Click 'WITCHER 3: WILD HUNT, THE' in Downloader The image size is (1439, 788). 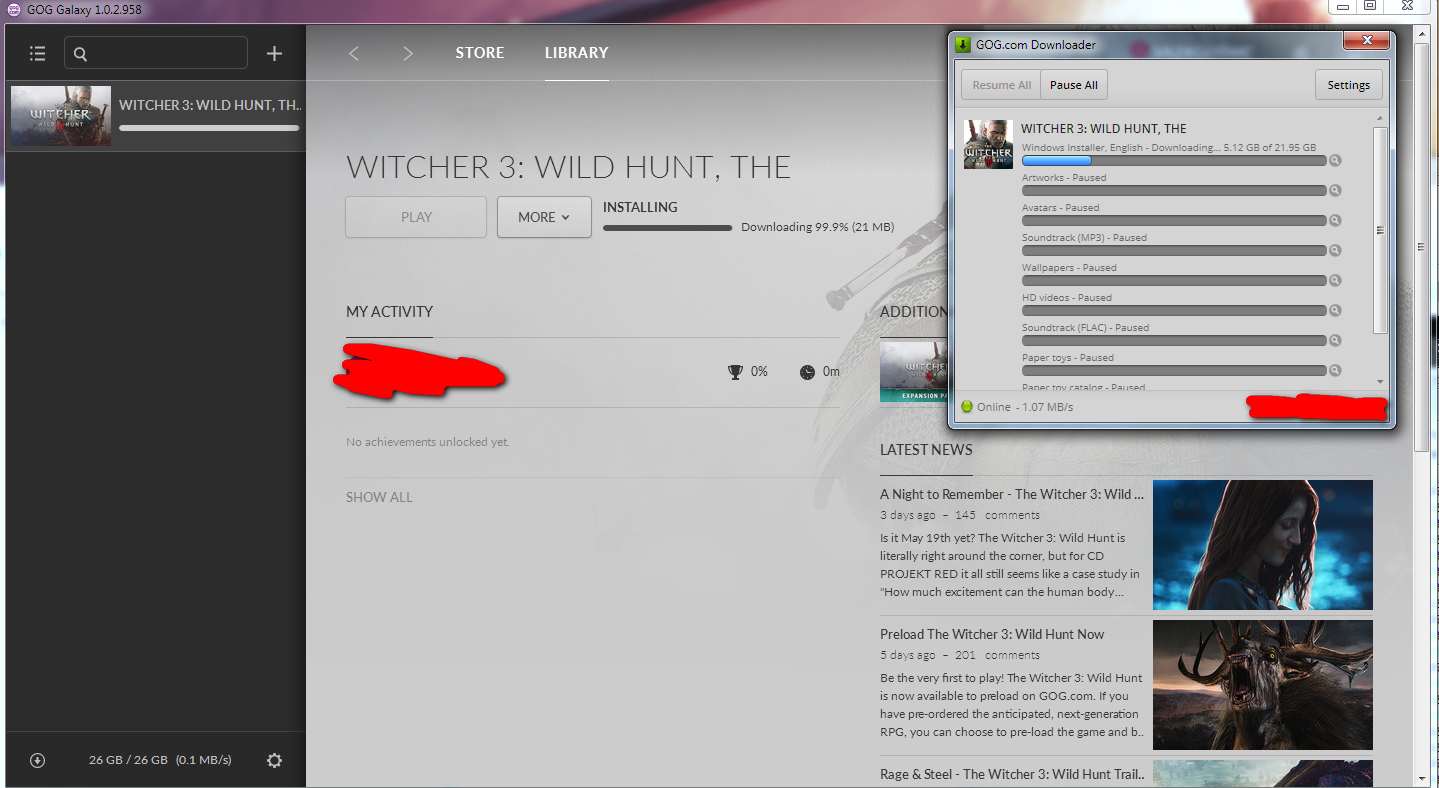pyautogui.click(x=1104, y=128)
